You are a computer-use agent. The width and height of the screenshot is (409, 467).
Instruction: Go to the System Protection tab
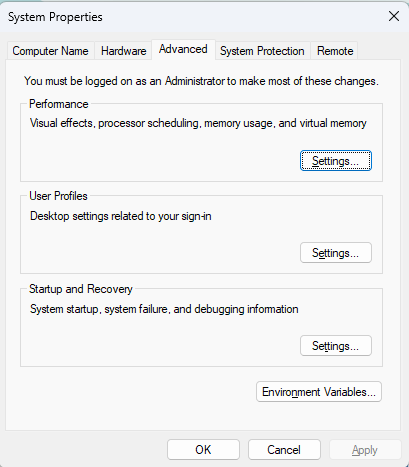pos(262,51)
